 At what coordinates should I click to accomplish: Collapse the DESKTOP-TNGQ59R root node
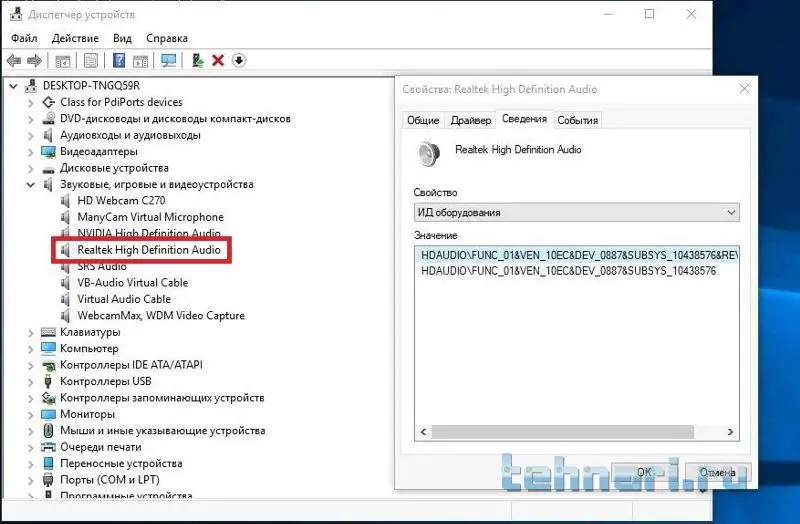pyautogui.click(x=14, y=86)
